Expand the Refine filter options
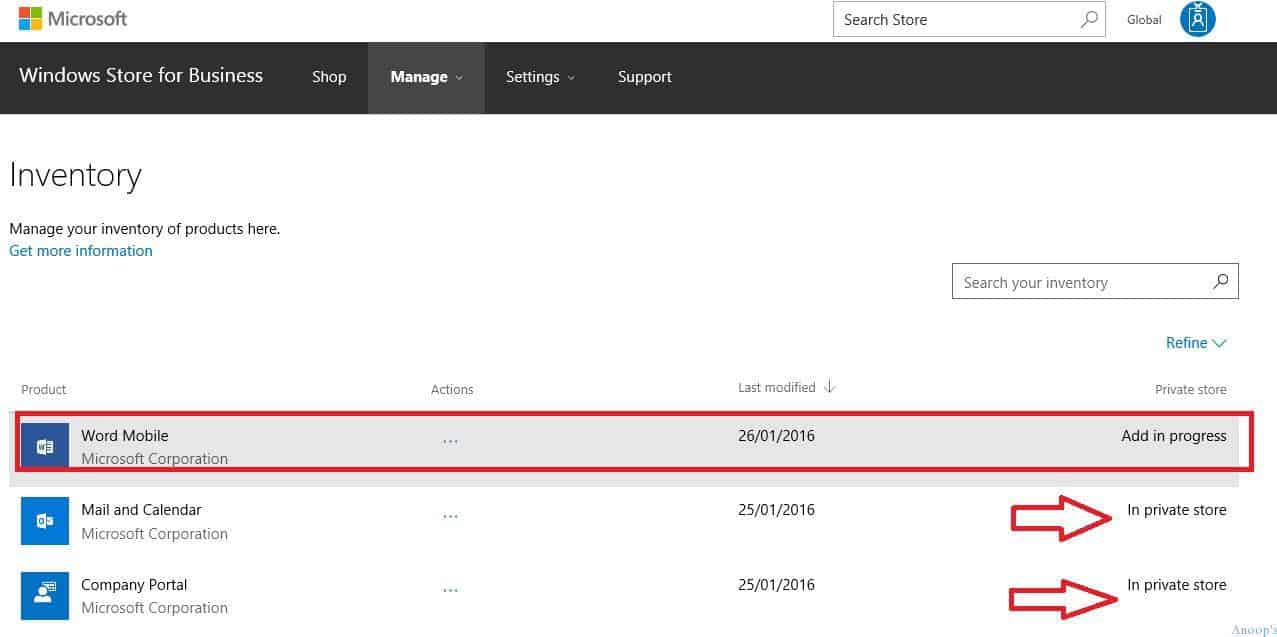The image size is (1277, 637). coord(1196,343)
